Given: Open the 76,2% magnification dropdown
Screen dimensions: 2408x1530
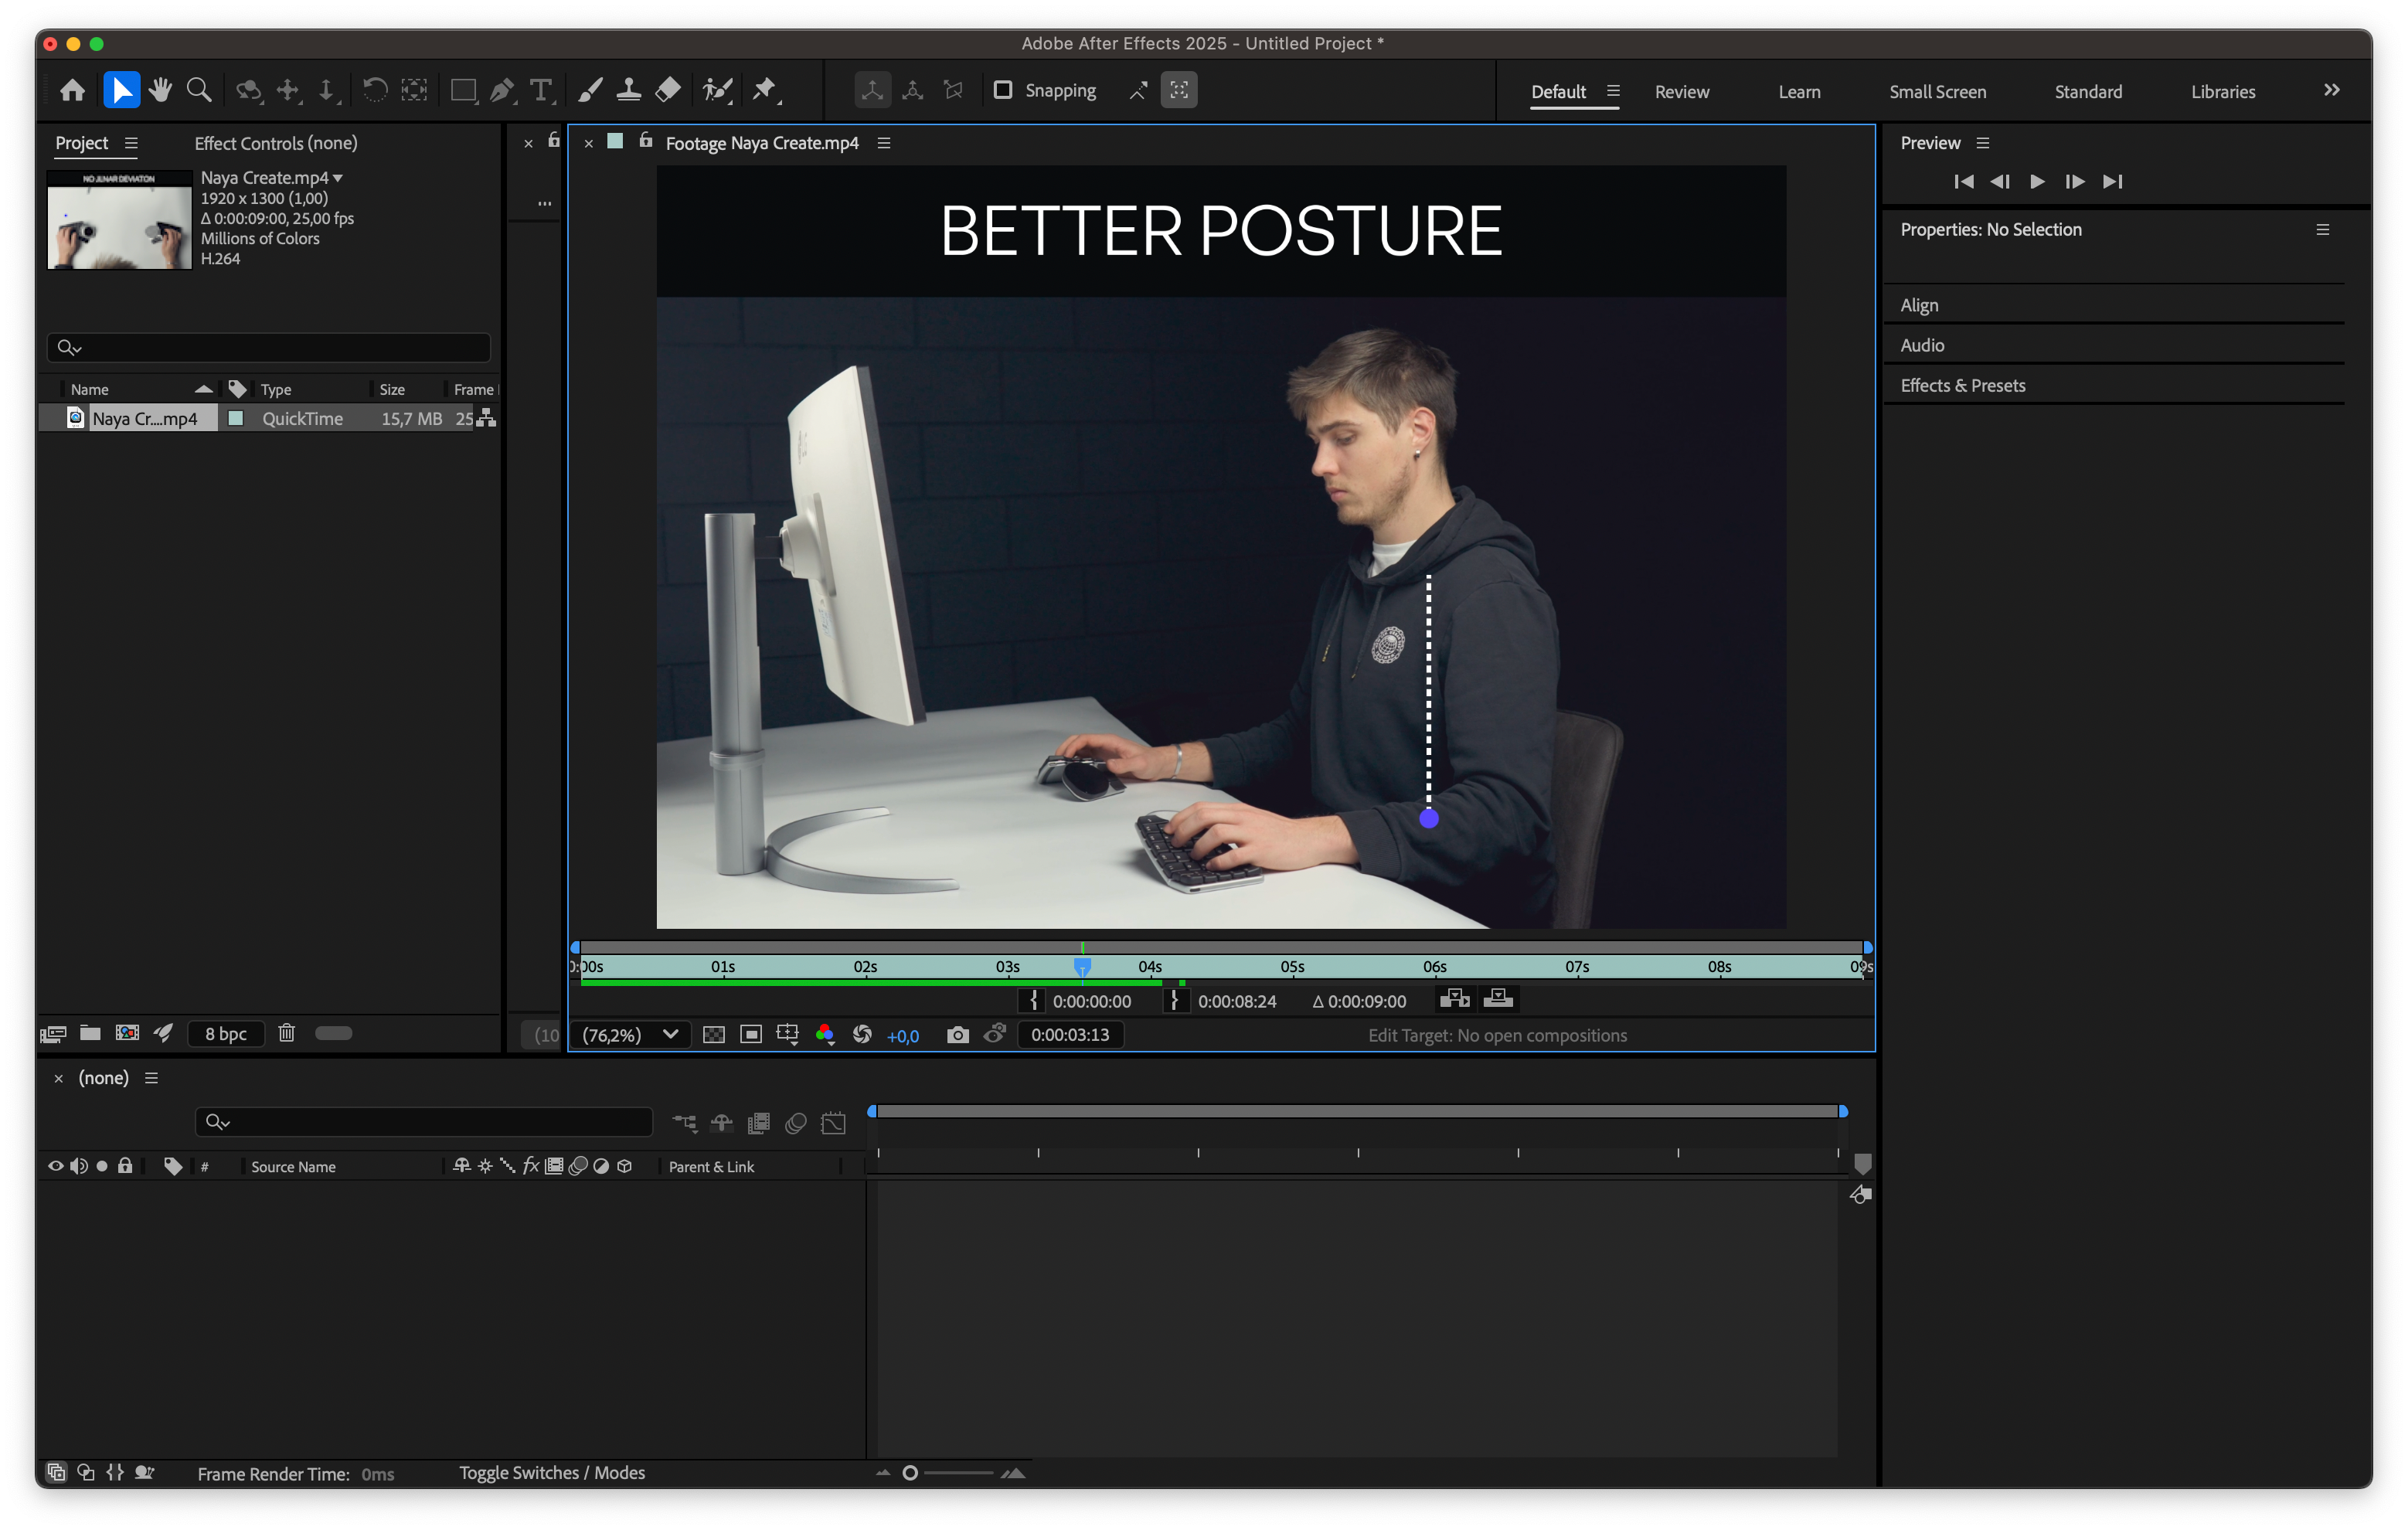Looking at the screenshot, I should [630, 1035].
